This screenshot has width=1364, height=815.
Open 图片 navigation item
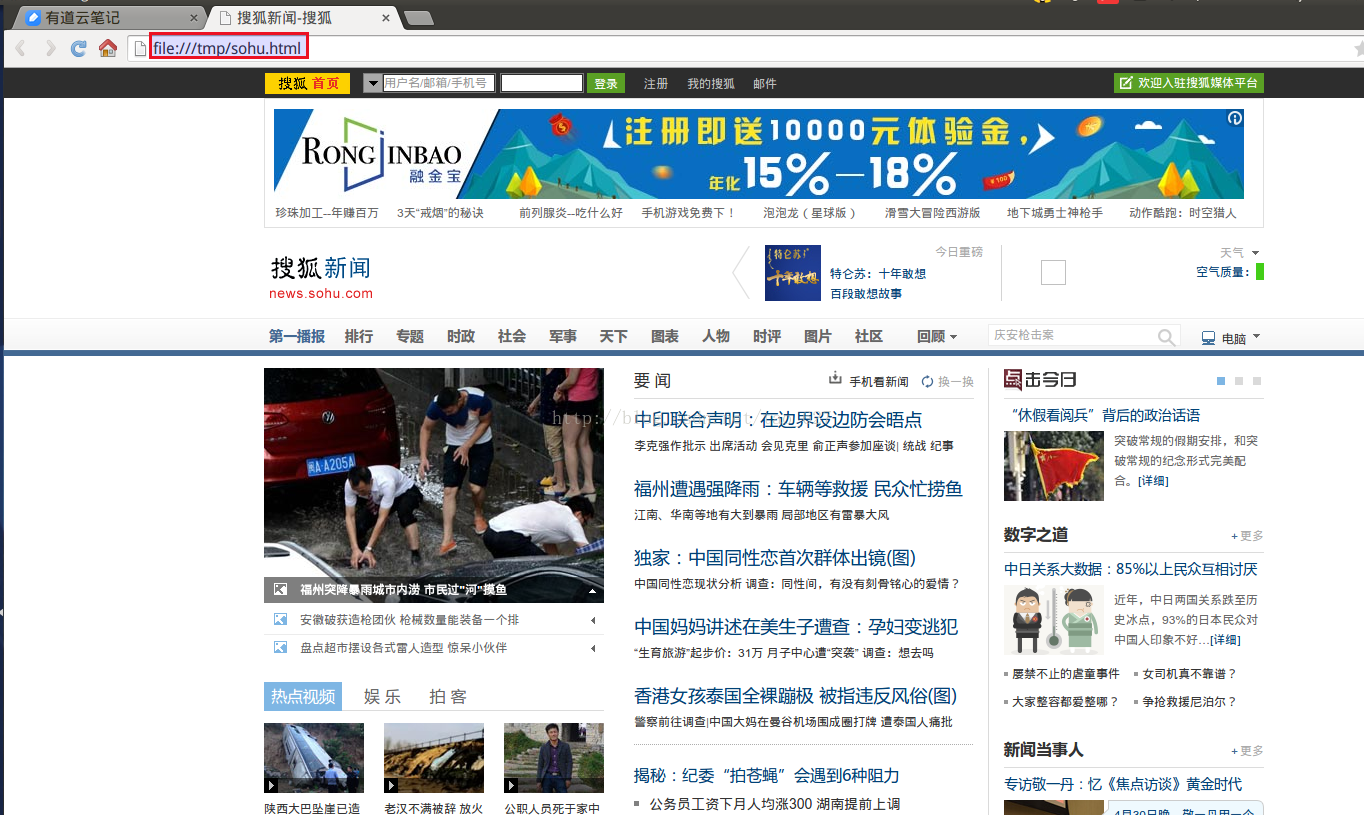coord(818,336)
